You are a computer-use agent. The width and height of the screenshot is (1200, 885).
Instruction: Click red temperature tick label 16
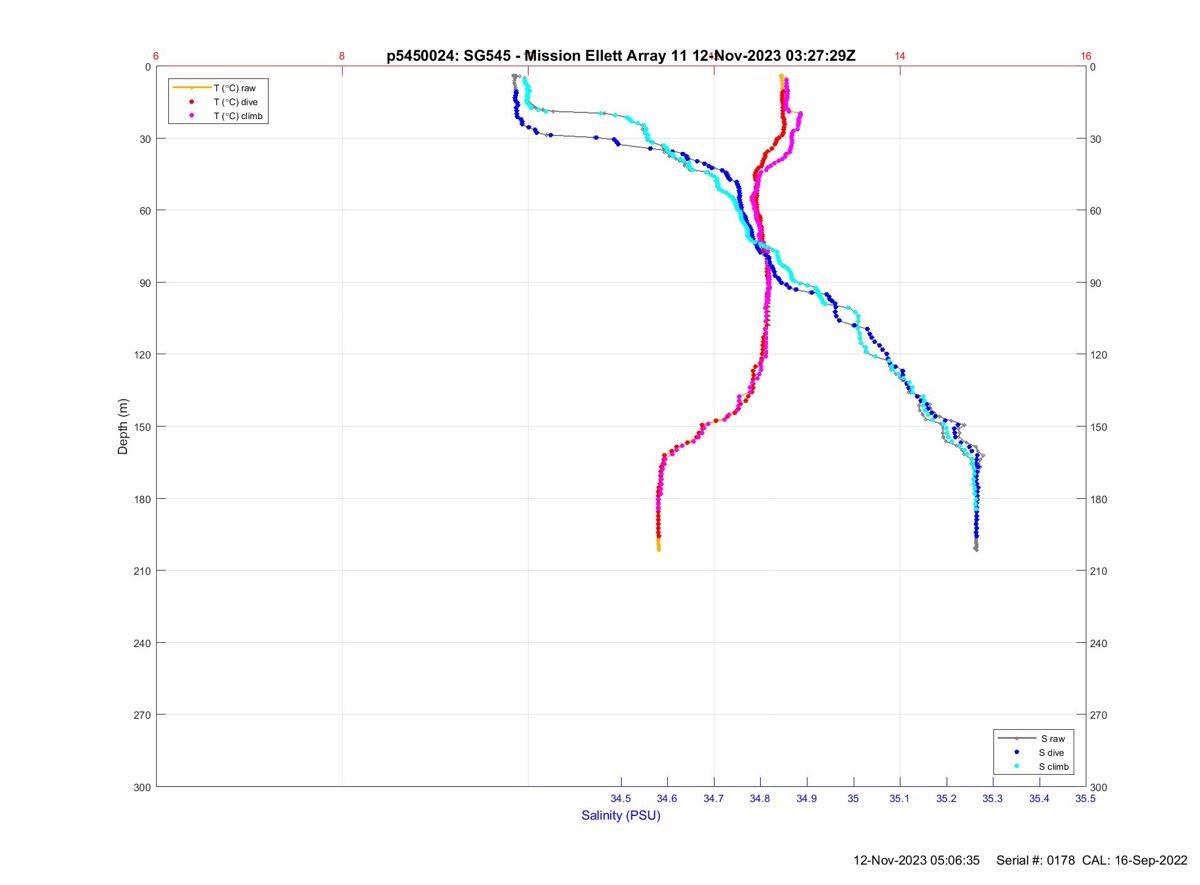click(1086, 56)
